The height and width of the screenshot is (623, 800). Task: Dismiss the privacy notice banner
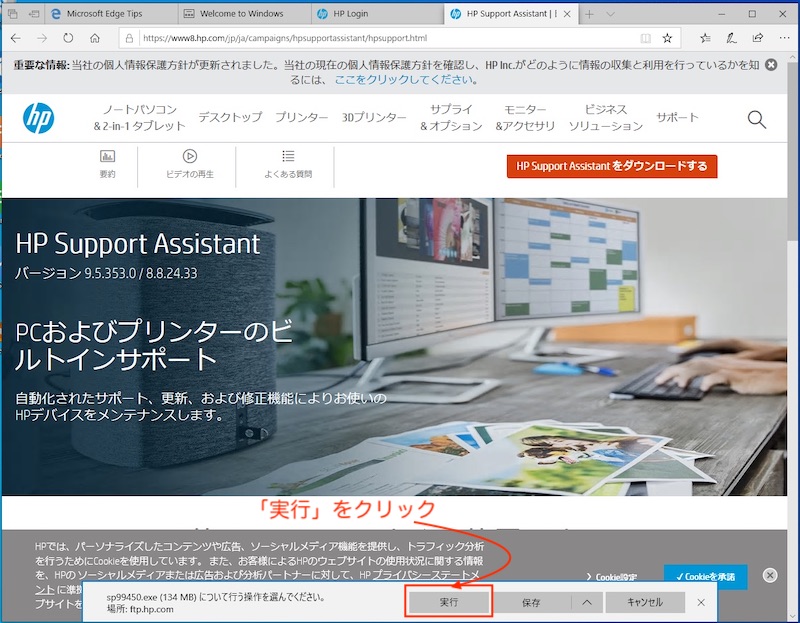(771, 65)
